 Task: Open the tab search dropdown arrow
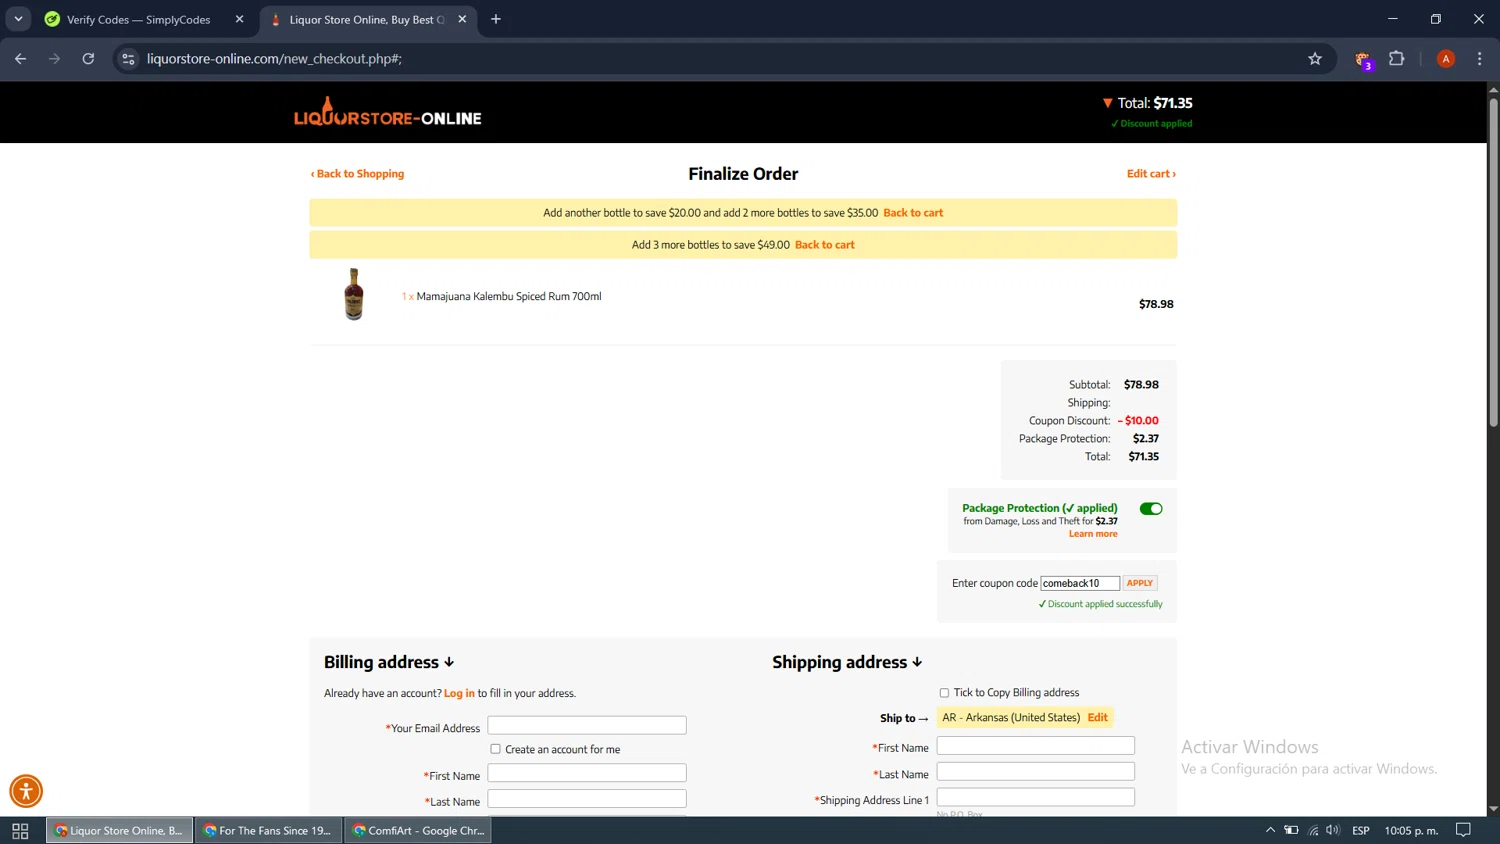coord(18,19)
